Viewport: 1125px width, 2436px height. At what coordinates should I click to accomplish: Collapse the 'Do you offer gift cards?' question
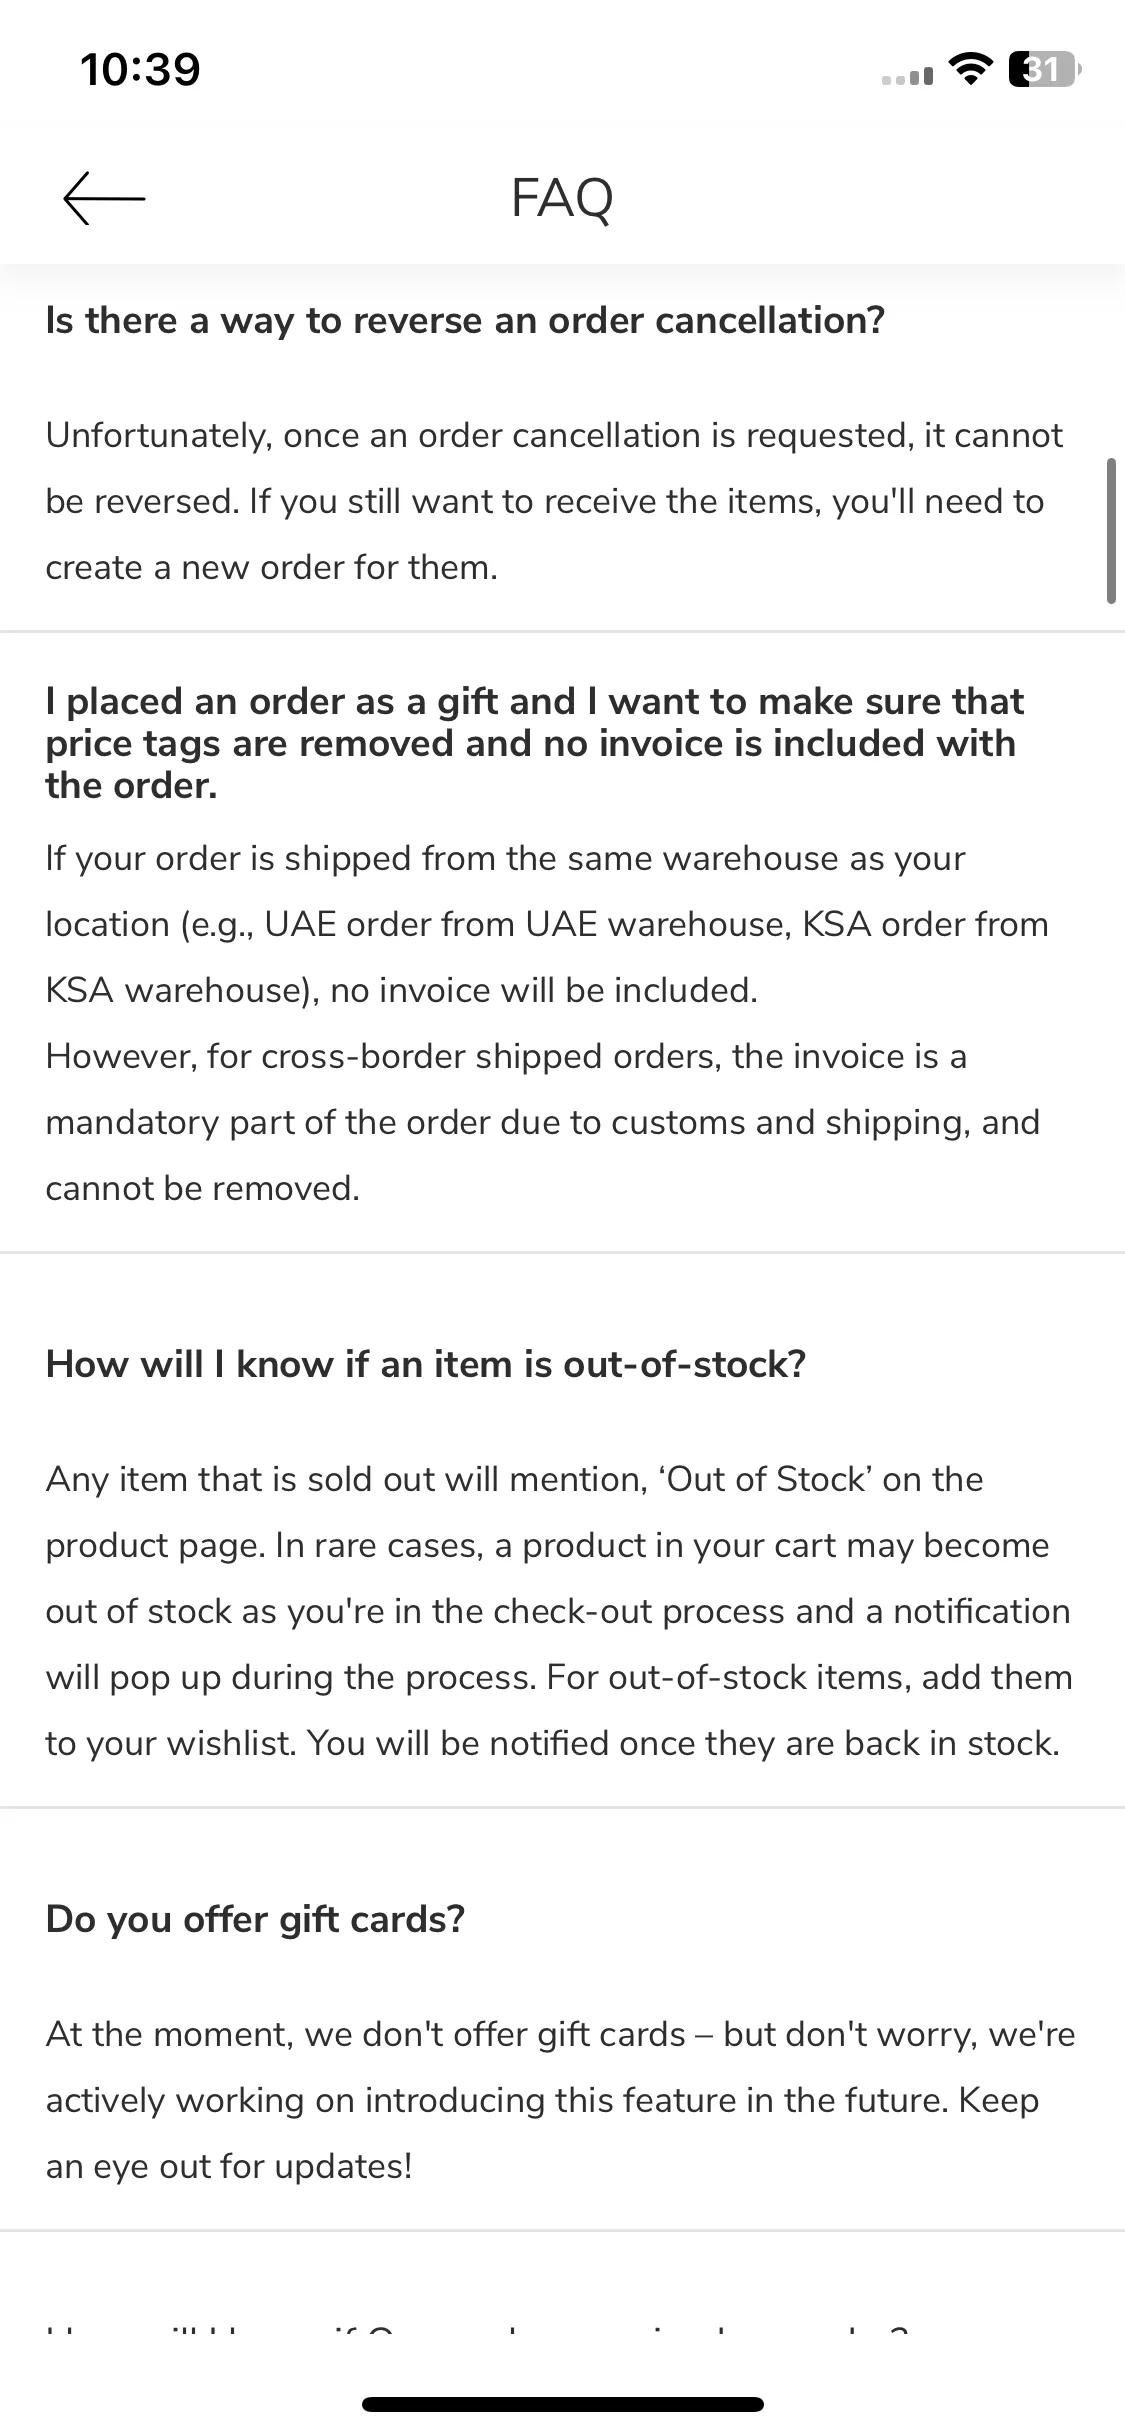[255, 1919]
